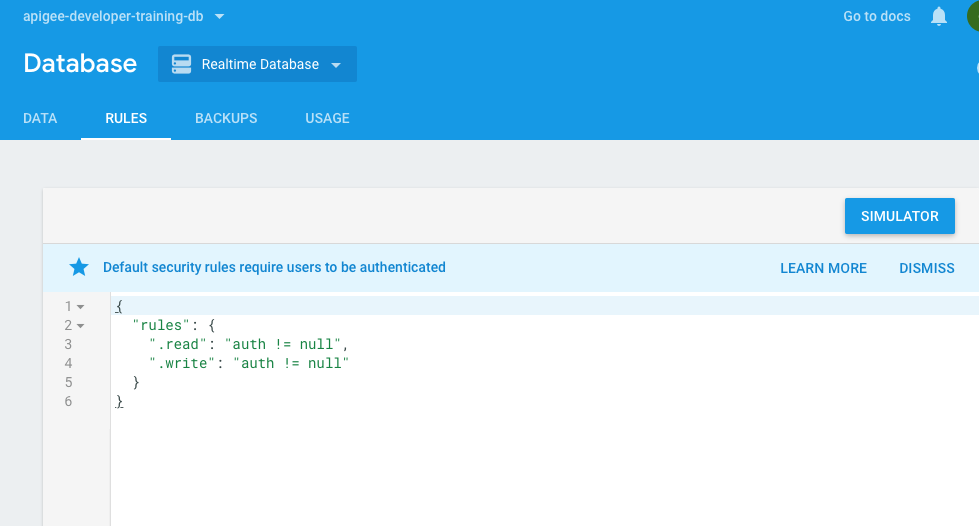The image size is (979, 526).
Task: Click line number 6 in gutter
Action: (68, 401)
